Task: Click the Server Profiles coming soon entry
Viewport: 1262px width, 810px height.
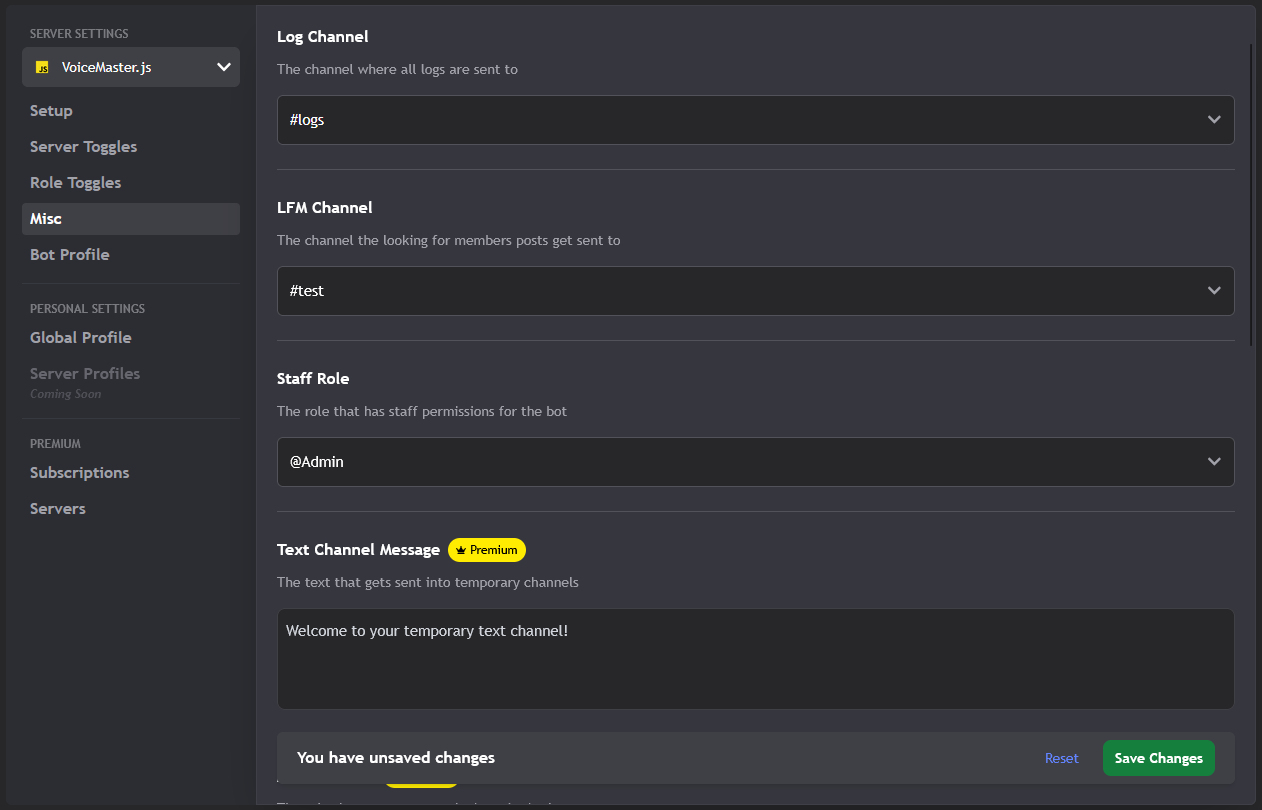Action: 85,373
